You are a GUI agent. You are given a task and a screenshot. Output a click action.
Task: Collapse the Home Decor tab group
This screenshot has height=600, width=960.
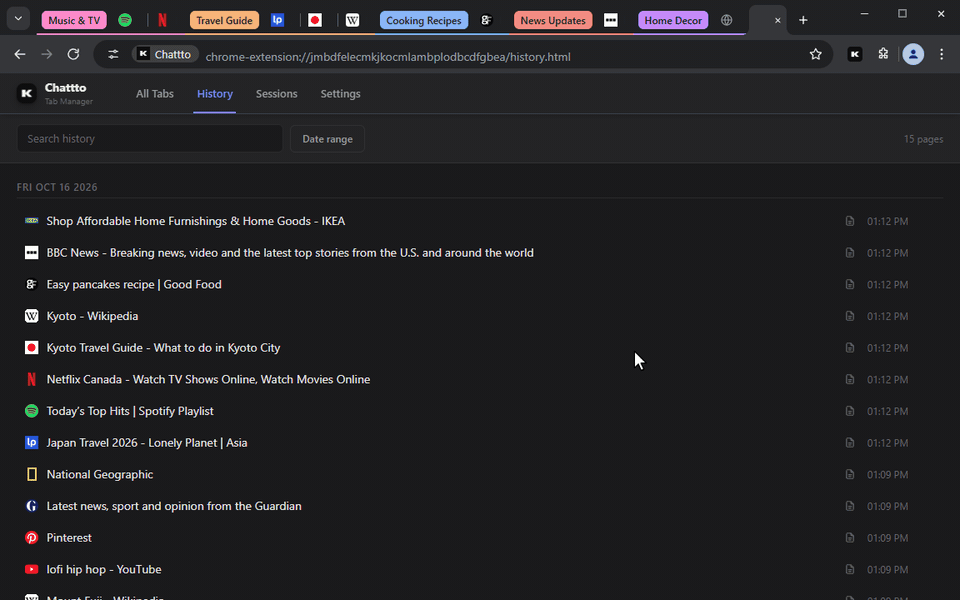(x=673, y=20)
